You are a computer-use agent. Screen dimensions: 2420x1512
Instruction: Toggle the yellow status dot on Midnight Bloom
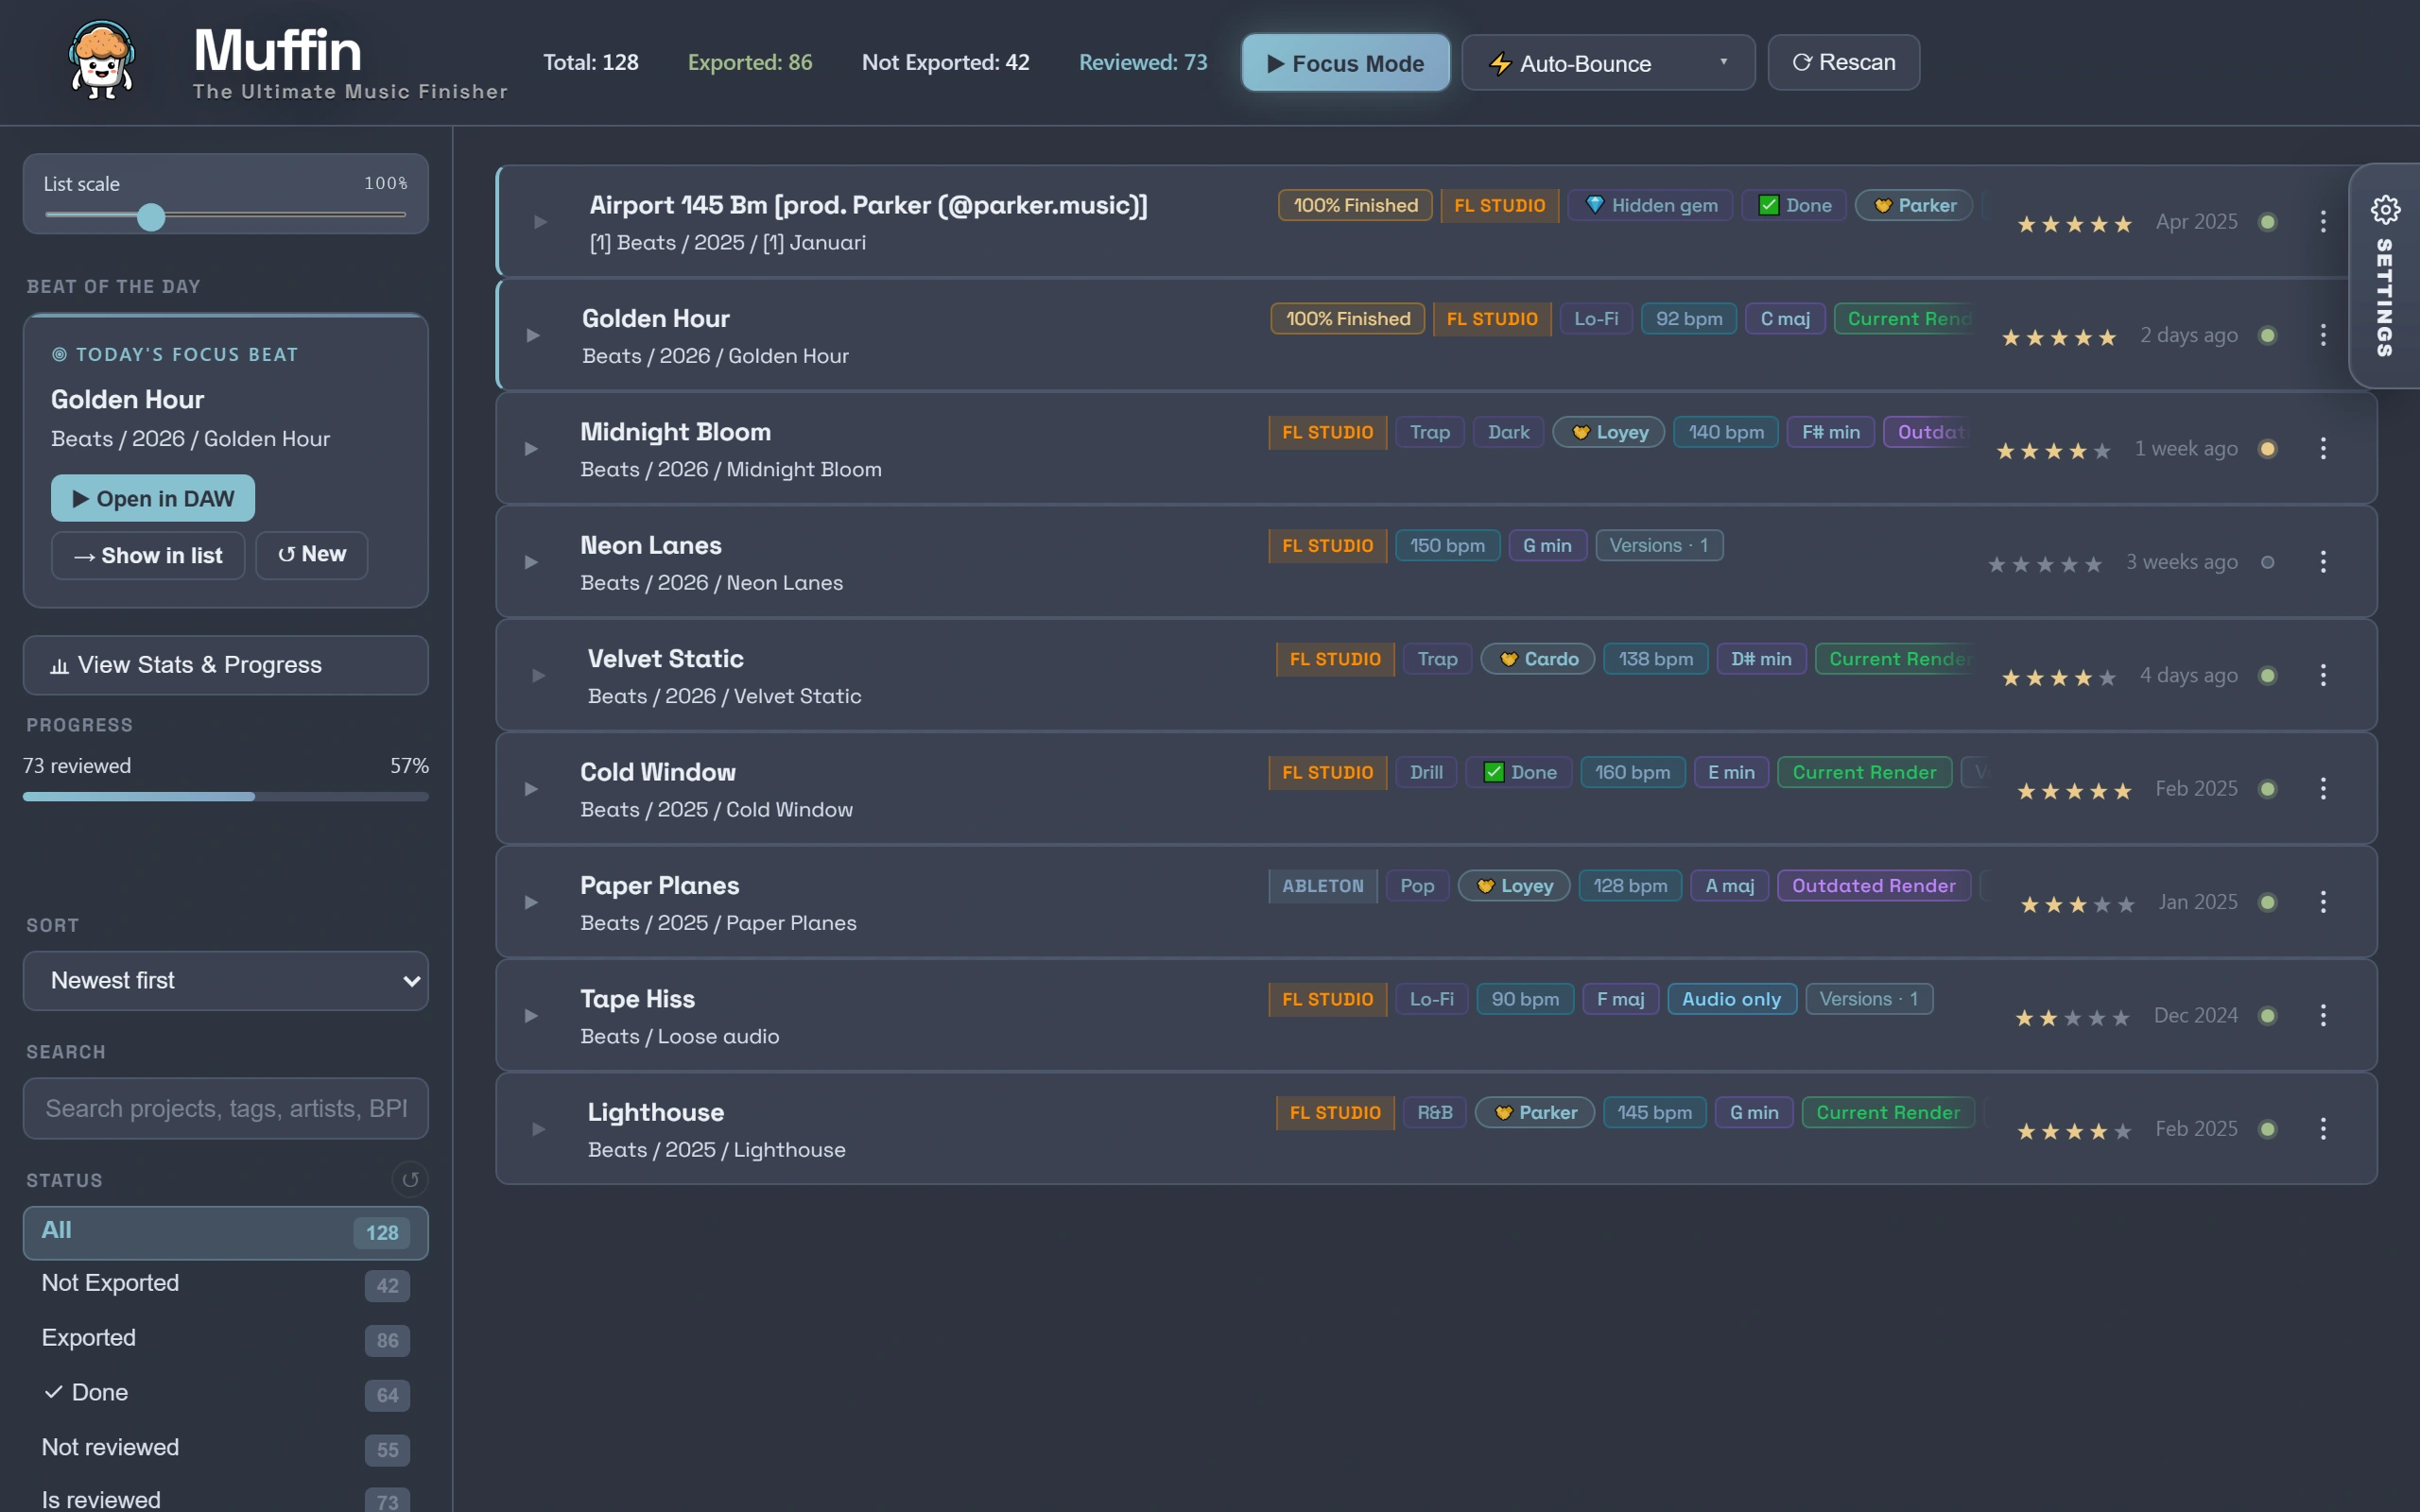[2268, 449]
